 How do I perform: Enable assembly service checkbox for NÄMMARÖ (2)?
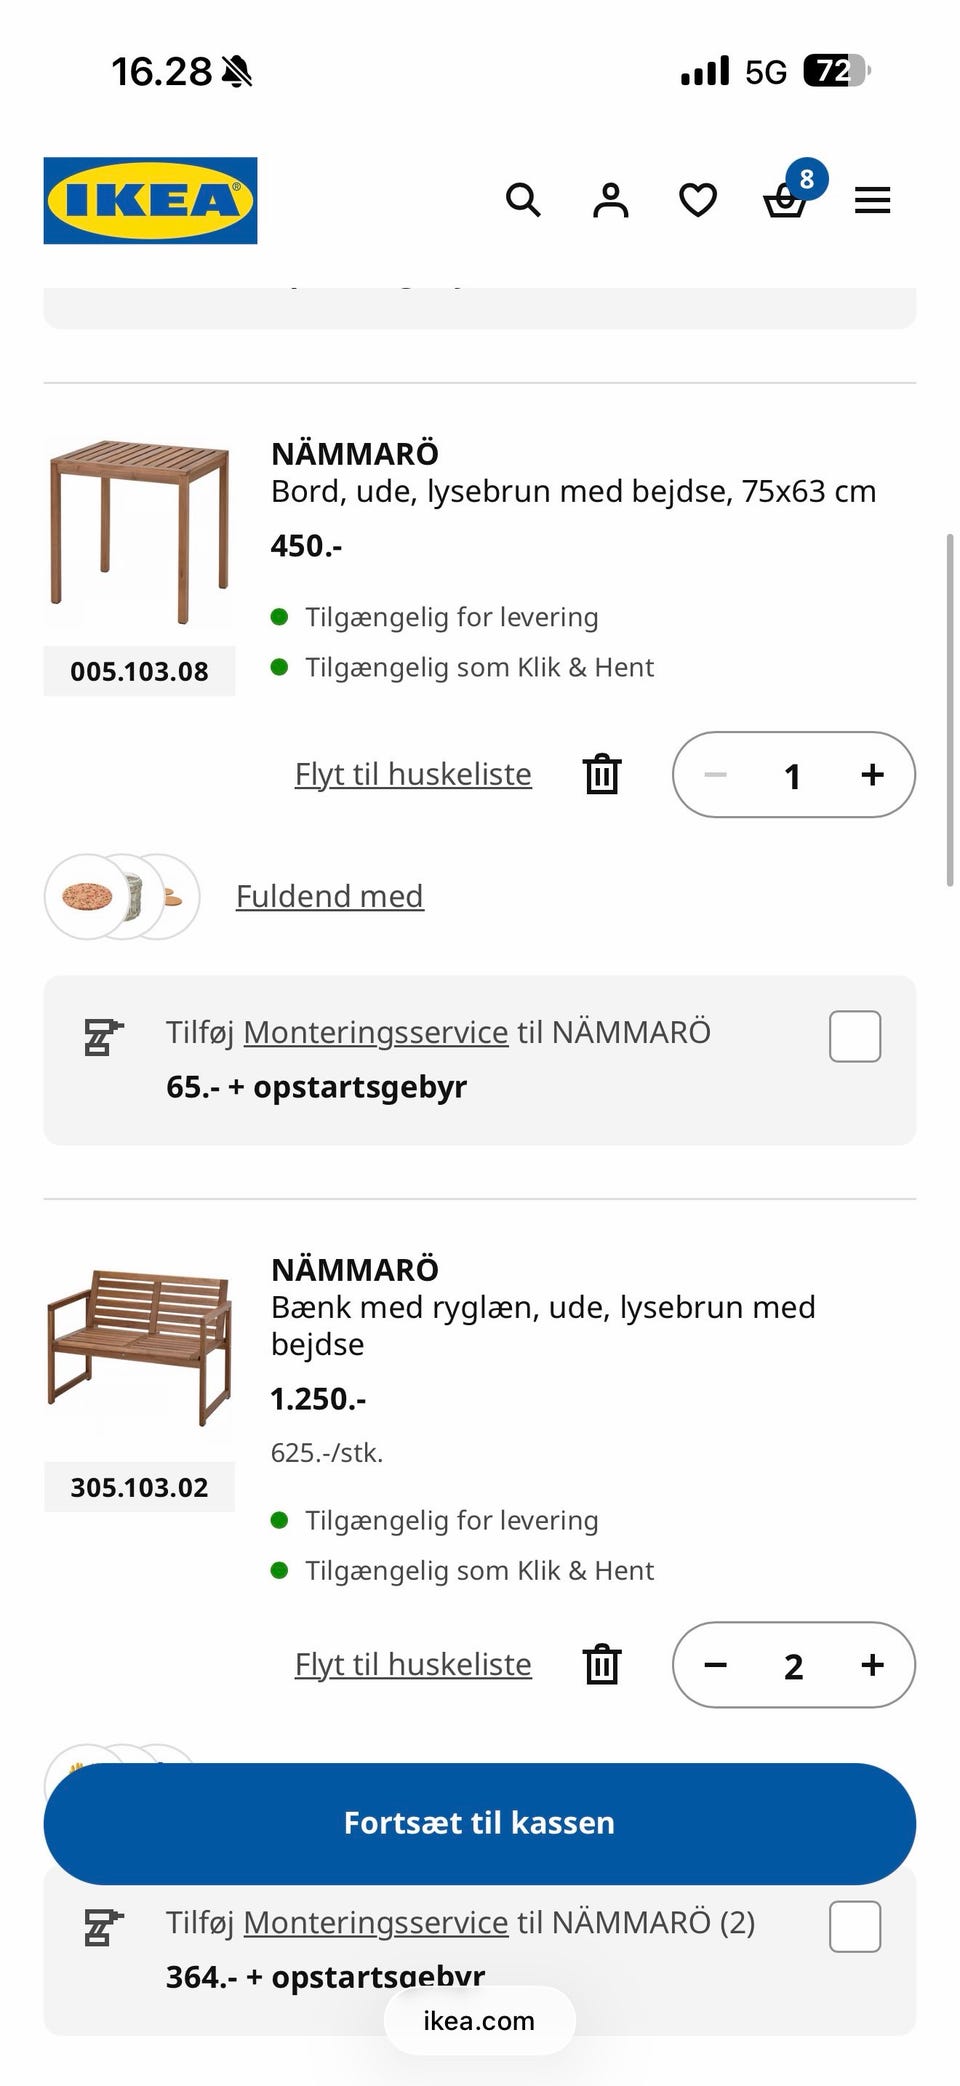[x=854, y=1926]
